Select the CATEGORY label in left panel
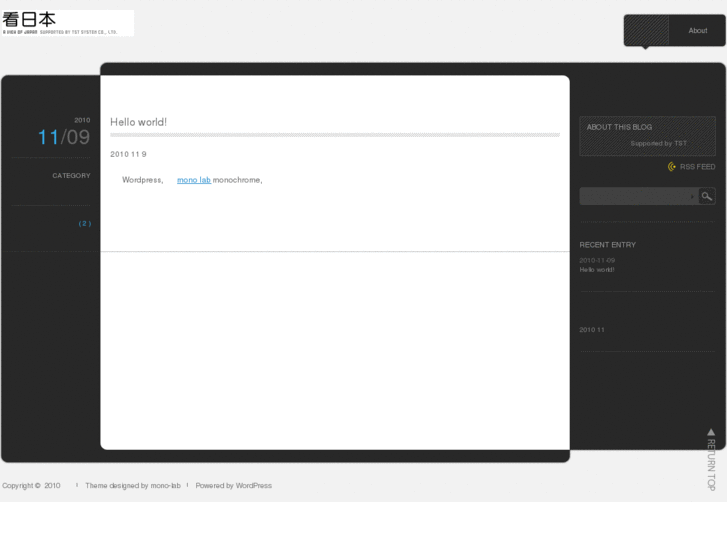 point(71,176)
